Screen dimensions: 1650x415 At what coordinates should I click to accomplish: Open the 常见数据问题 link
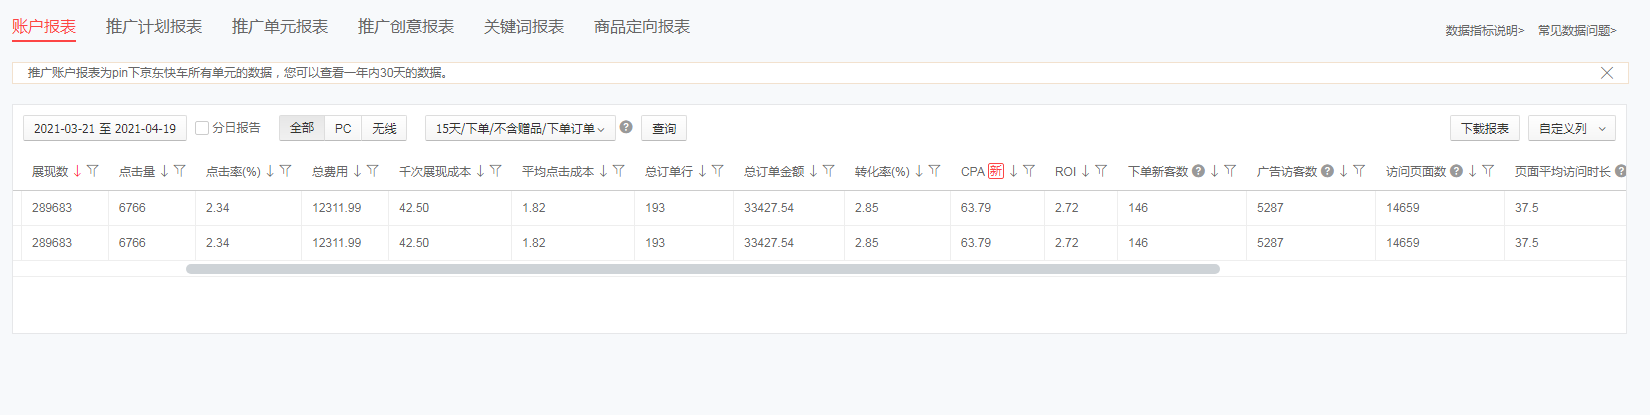click(x=1577, y=31)
